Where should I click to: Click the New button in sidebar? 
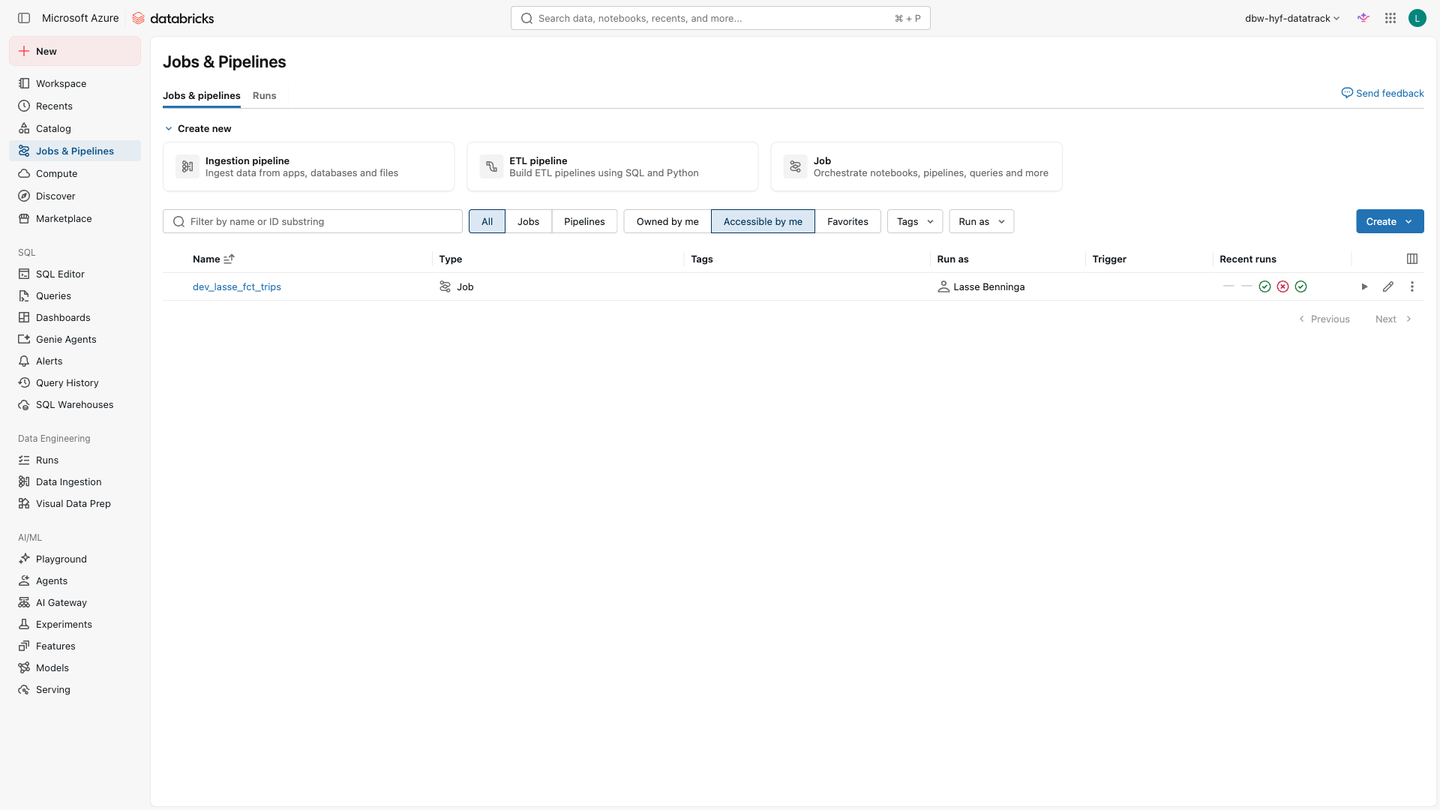75,51
